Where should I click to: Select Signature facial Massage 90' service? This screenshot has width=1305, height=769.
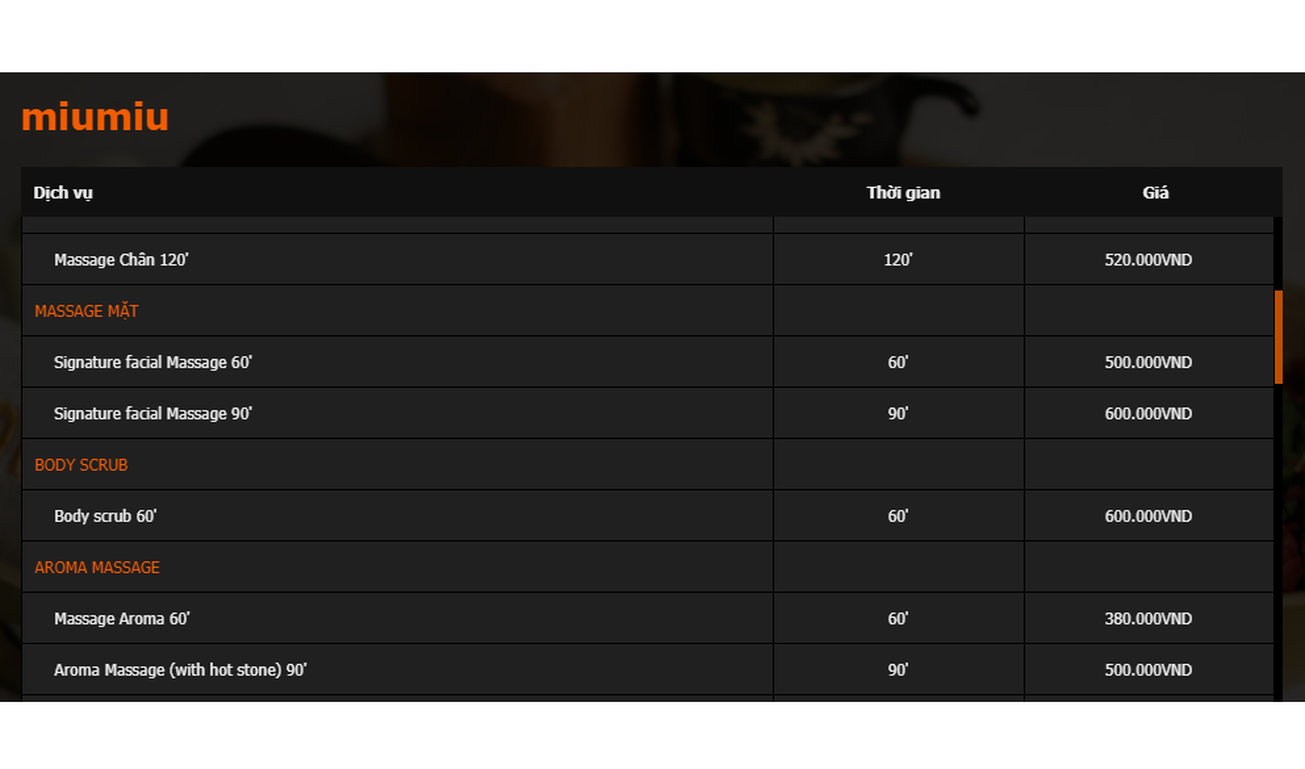pyautogui.click(x=153, y=414)
